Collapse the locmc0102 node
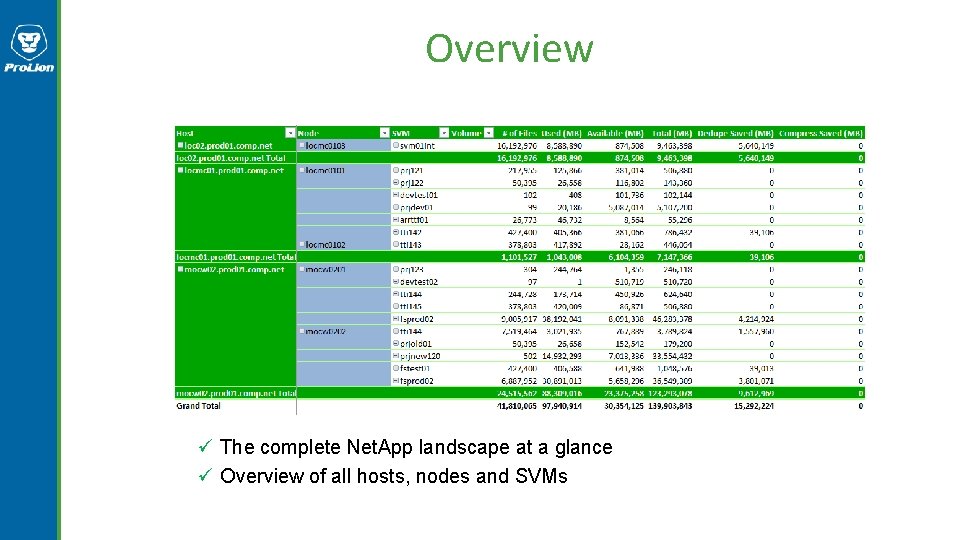 click(302, 244)
